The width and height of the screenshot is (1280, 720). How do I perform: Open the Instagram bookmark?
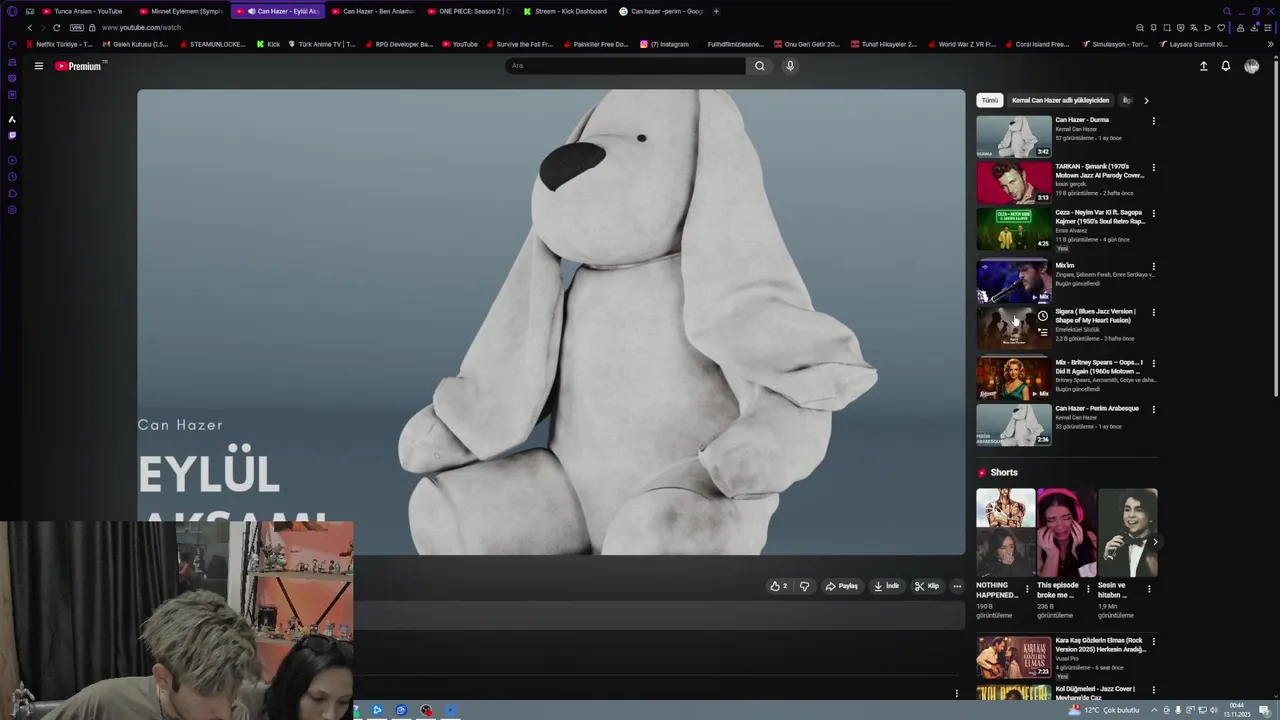click(x=664, y=44)
